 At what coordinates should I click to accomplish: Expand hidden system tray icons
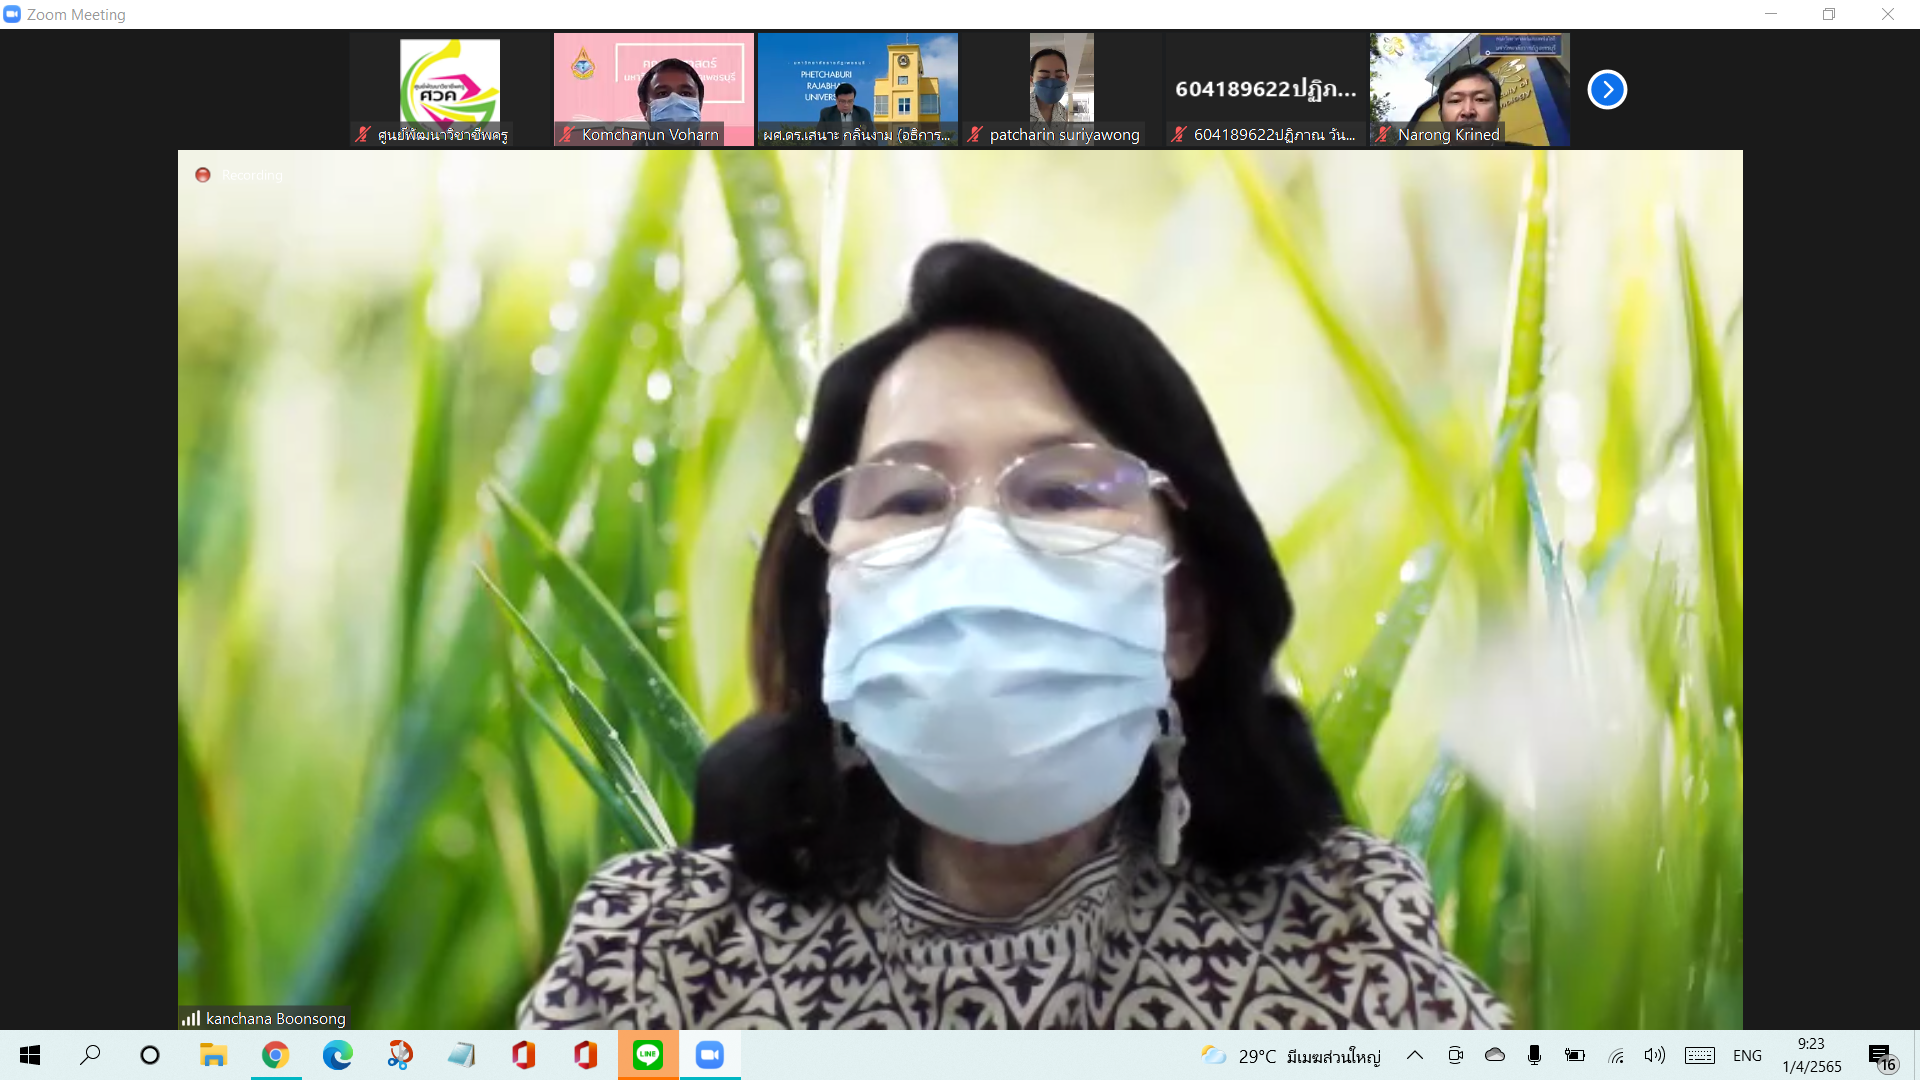(1415, 1055)
